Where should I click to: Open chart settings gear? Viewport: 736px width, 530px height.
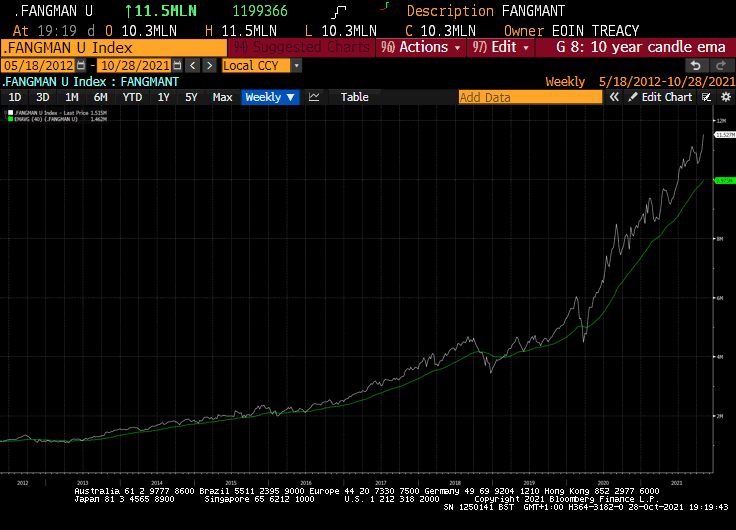pos(726,97)
